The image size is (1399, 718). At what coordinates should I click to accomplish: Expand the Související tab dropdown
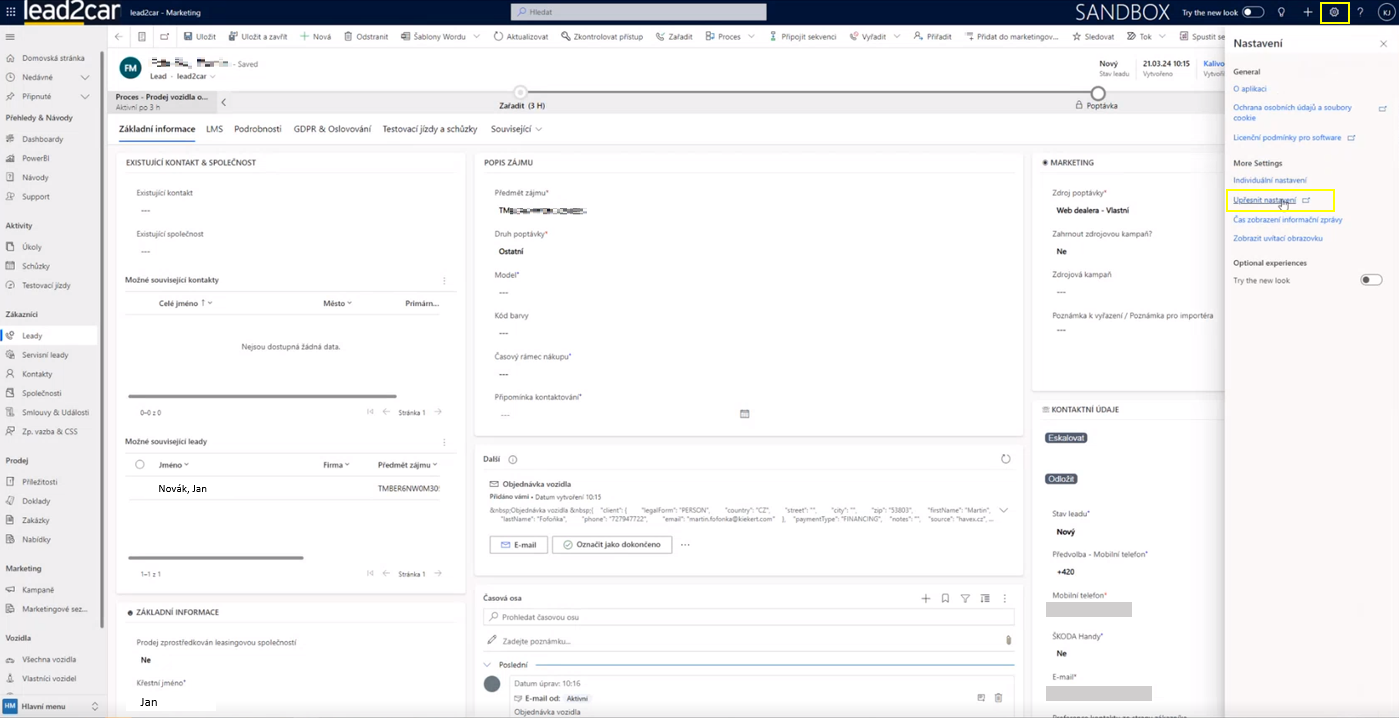tap(539, 129)
